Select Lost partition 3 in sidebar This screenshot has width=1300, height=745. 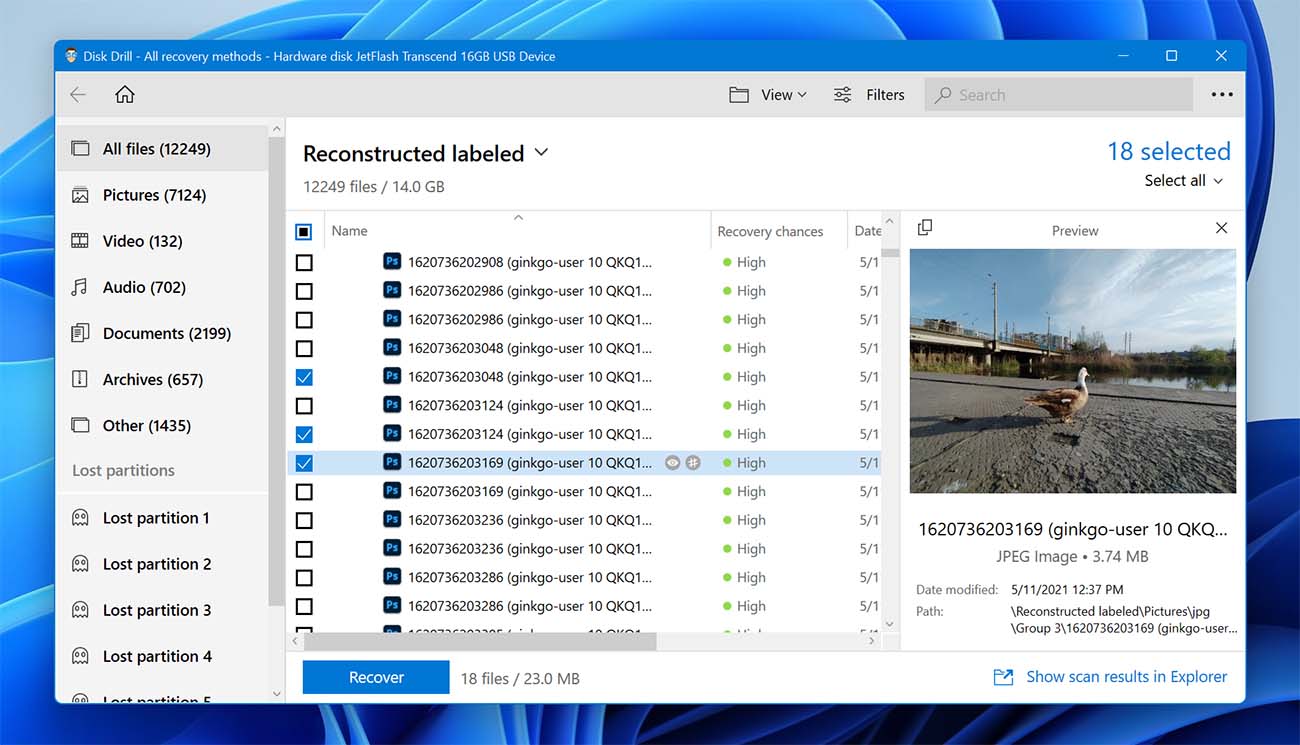click(x=162, y=610)
